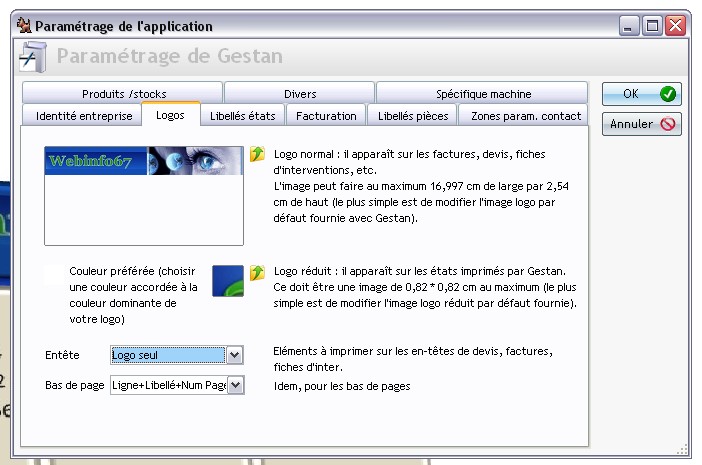The height and width of the screenshot is (465, 702).
Task: Click the small reduced logo thumbnail
Action: click(x=228, y=280)
